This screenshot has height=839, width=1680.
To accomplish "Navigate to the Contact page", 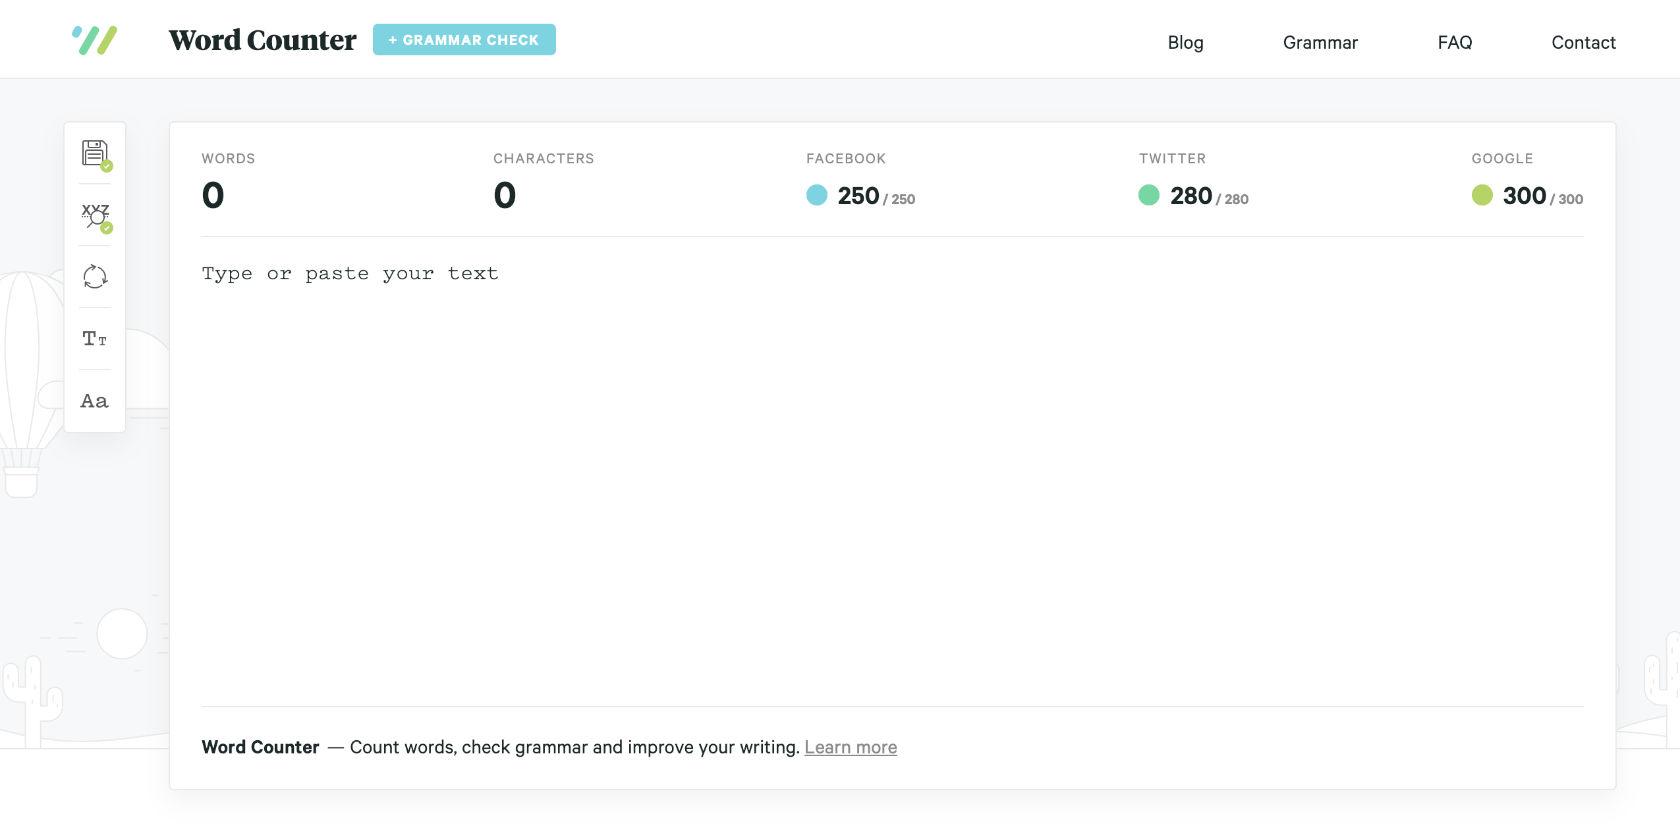I will point(1583,42).
